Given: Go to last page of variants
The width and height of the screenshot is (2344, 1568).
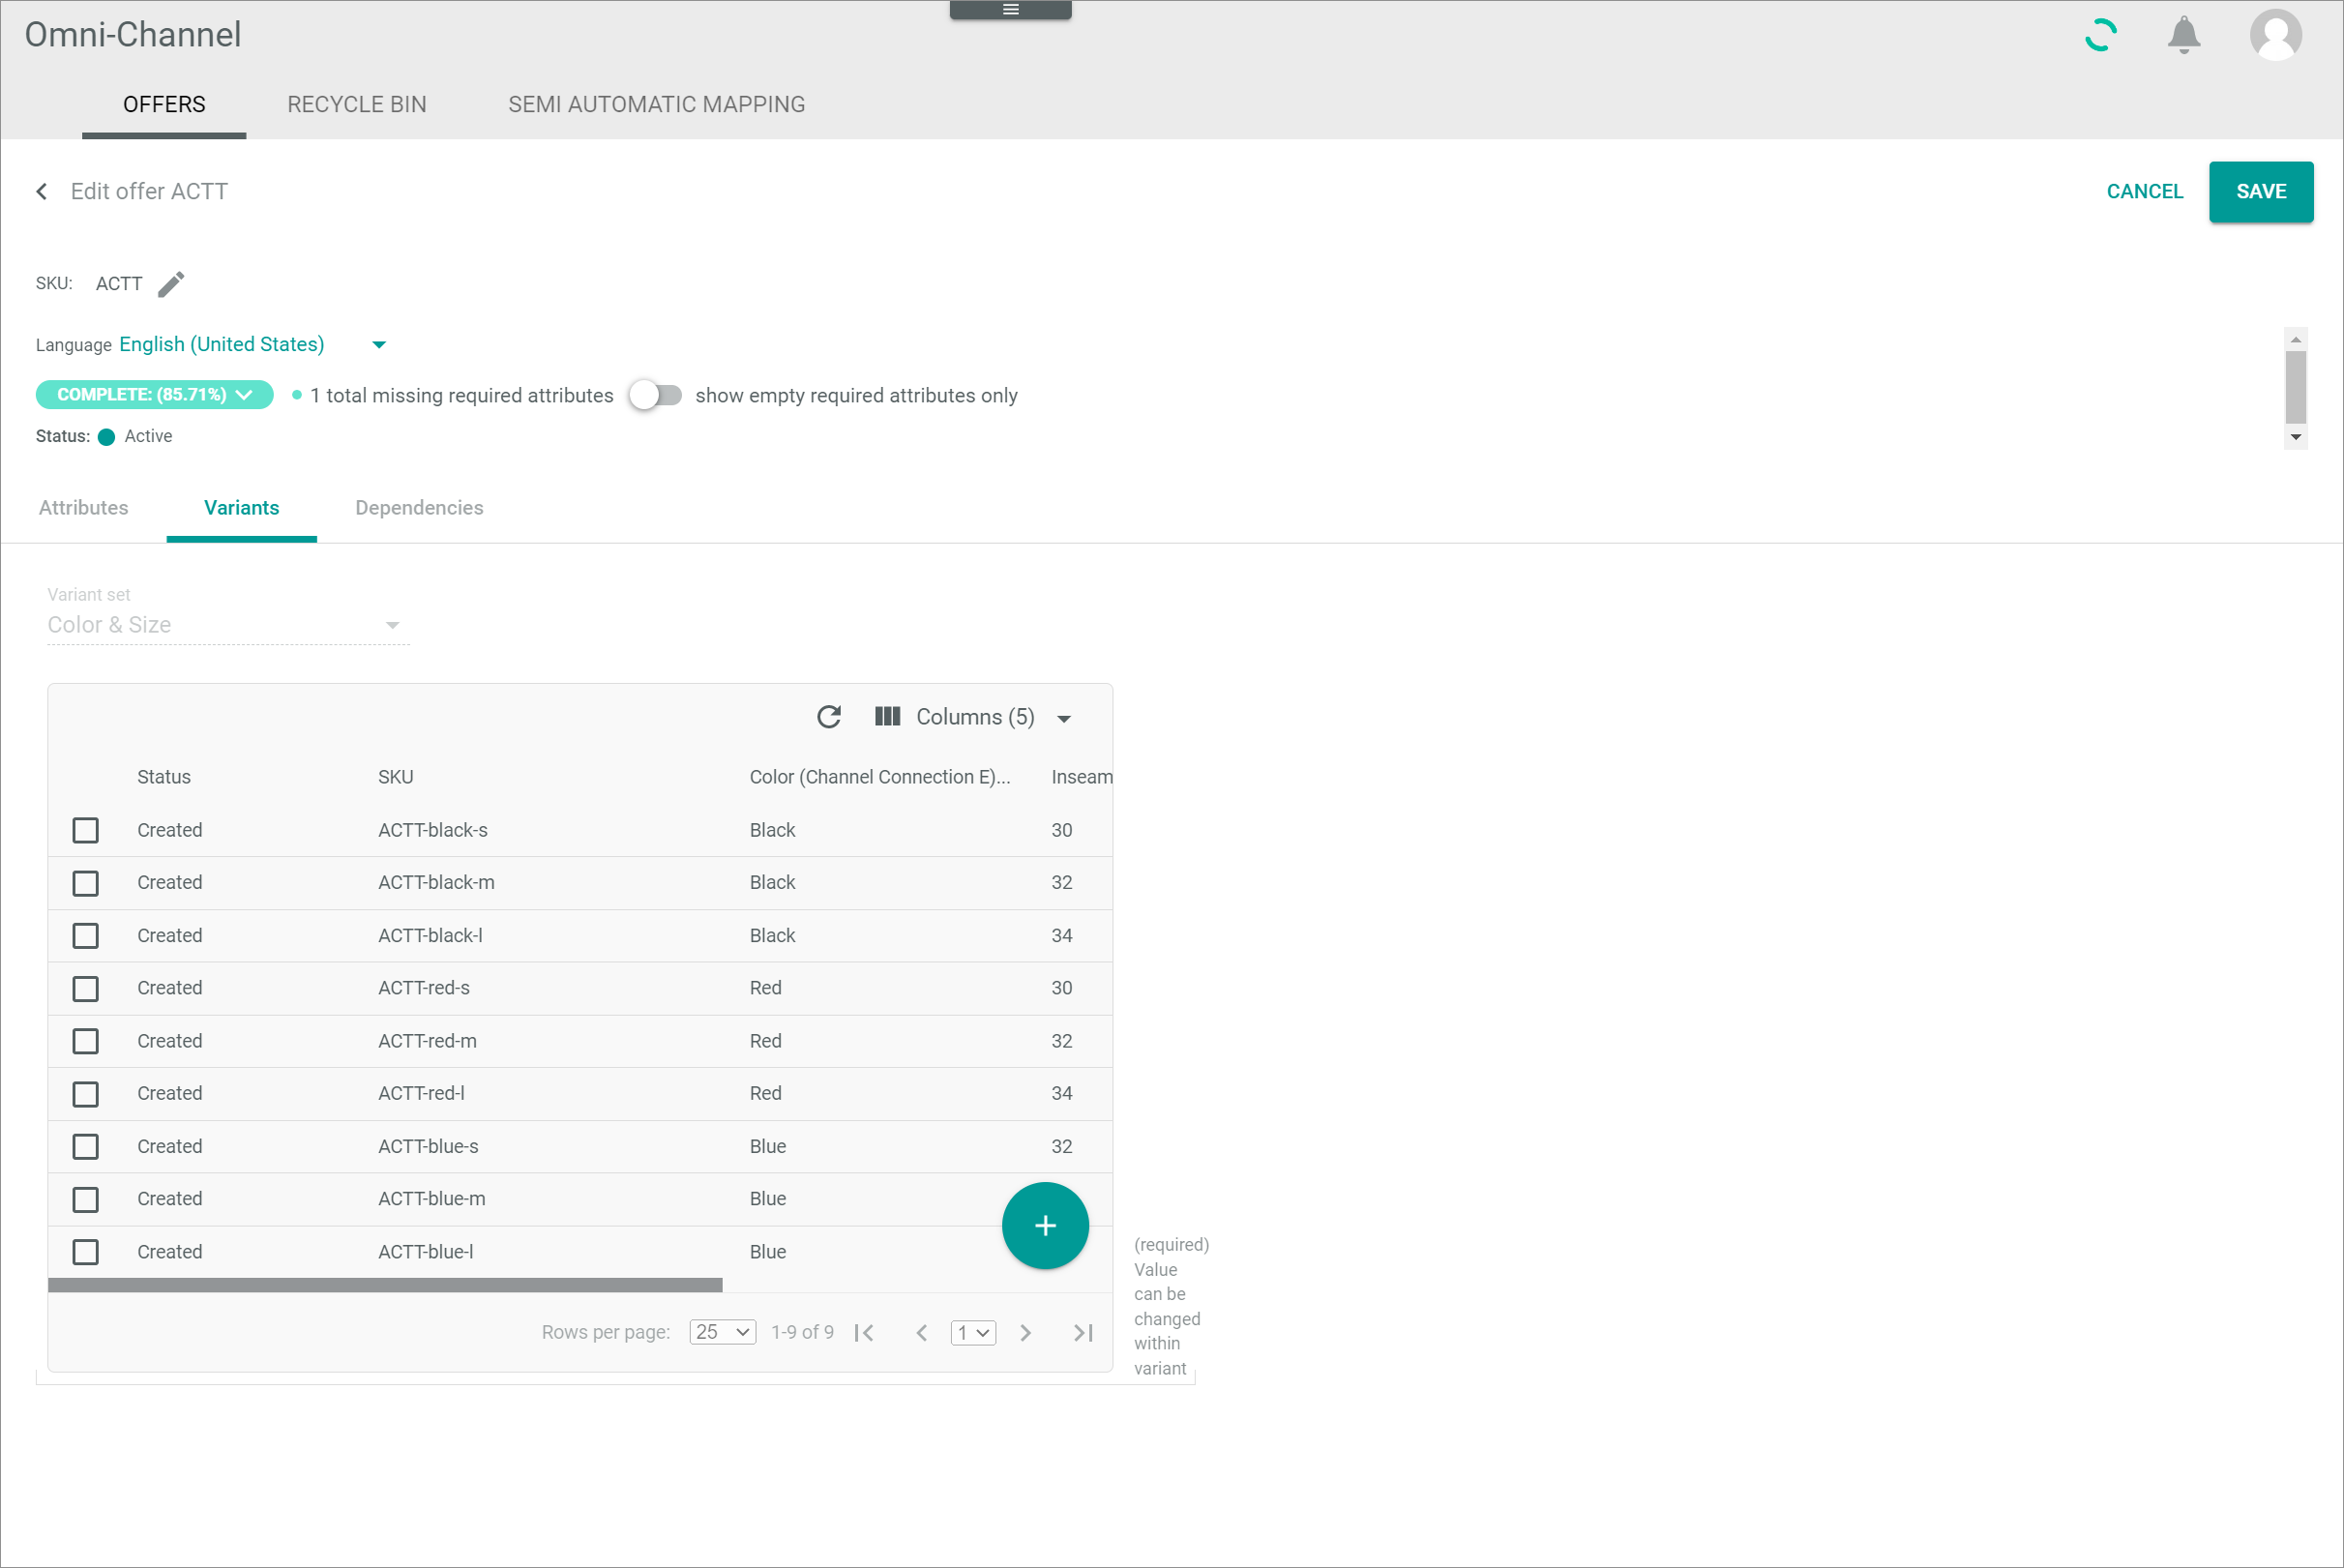Looking at the screenshot, I should tap(1083, 1332).
